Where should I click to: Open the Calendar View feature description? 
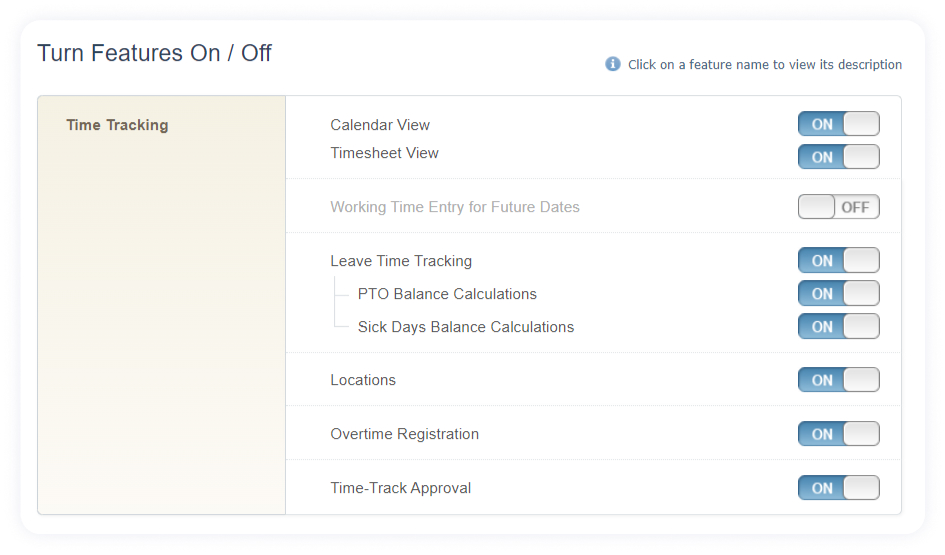(380, 125)
